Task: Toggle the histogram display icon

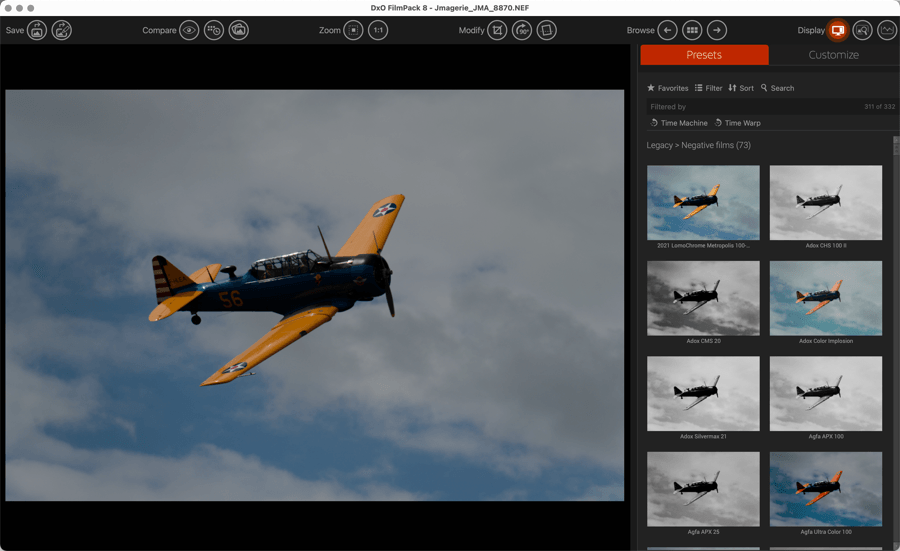Action: pos(887,31)
